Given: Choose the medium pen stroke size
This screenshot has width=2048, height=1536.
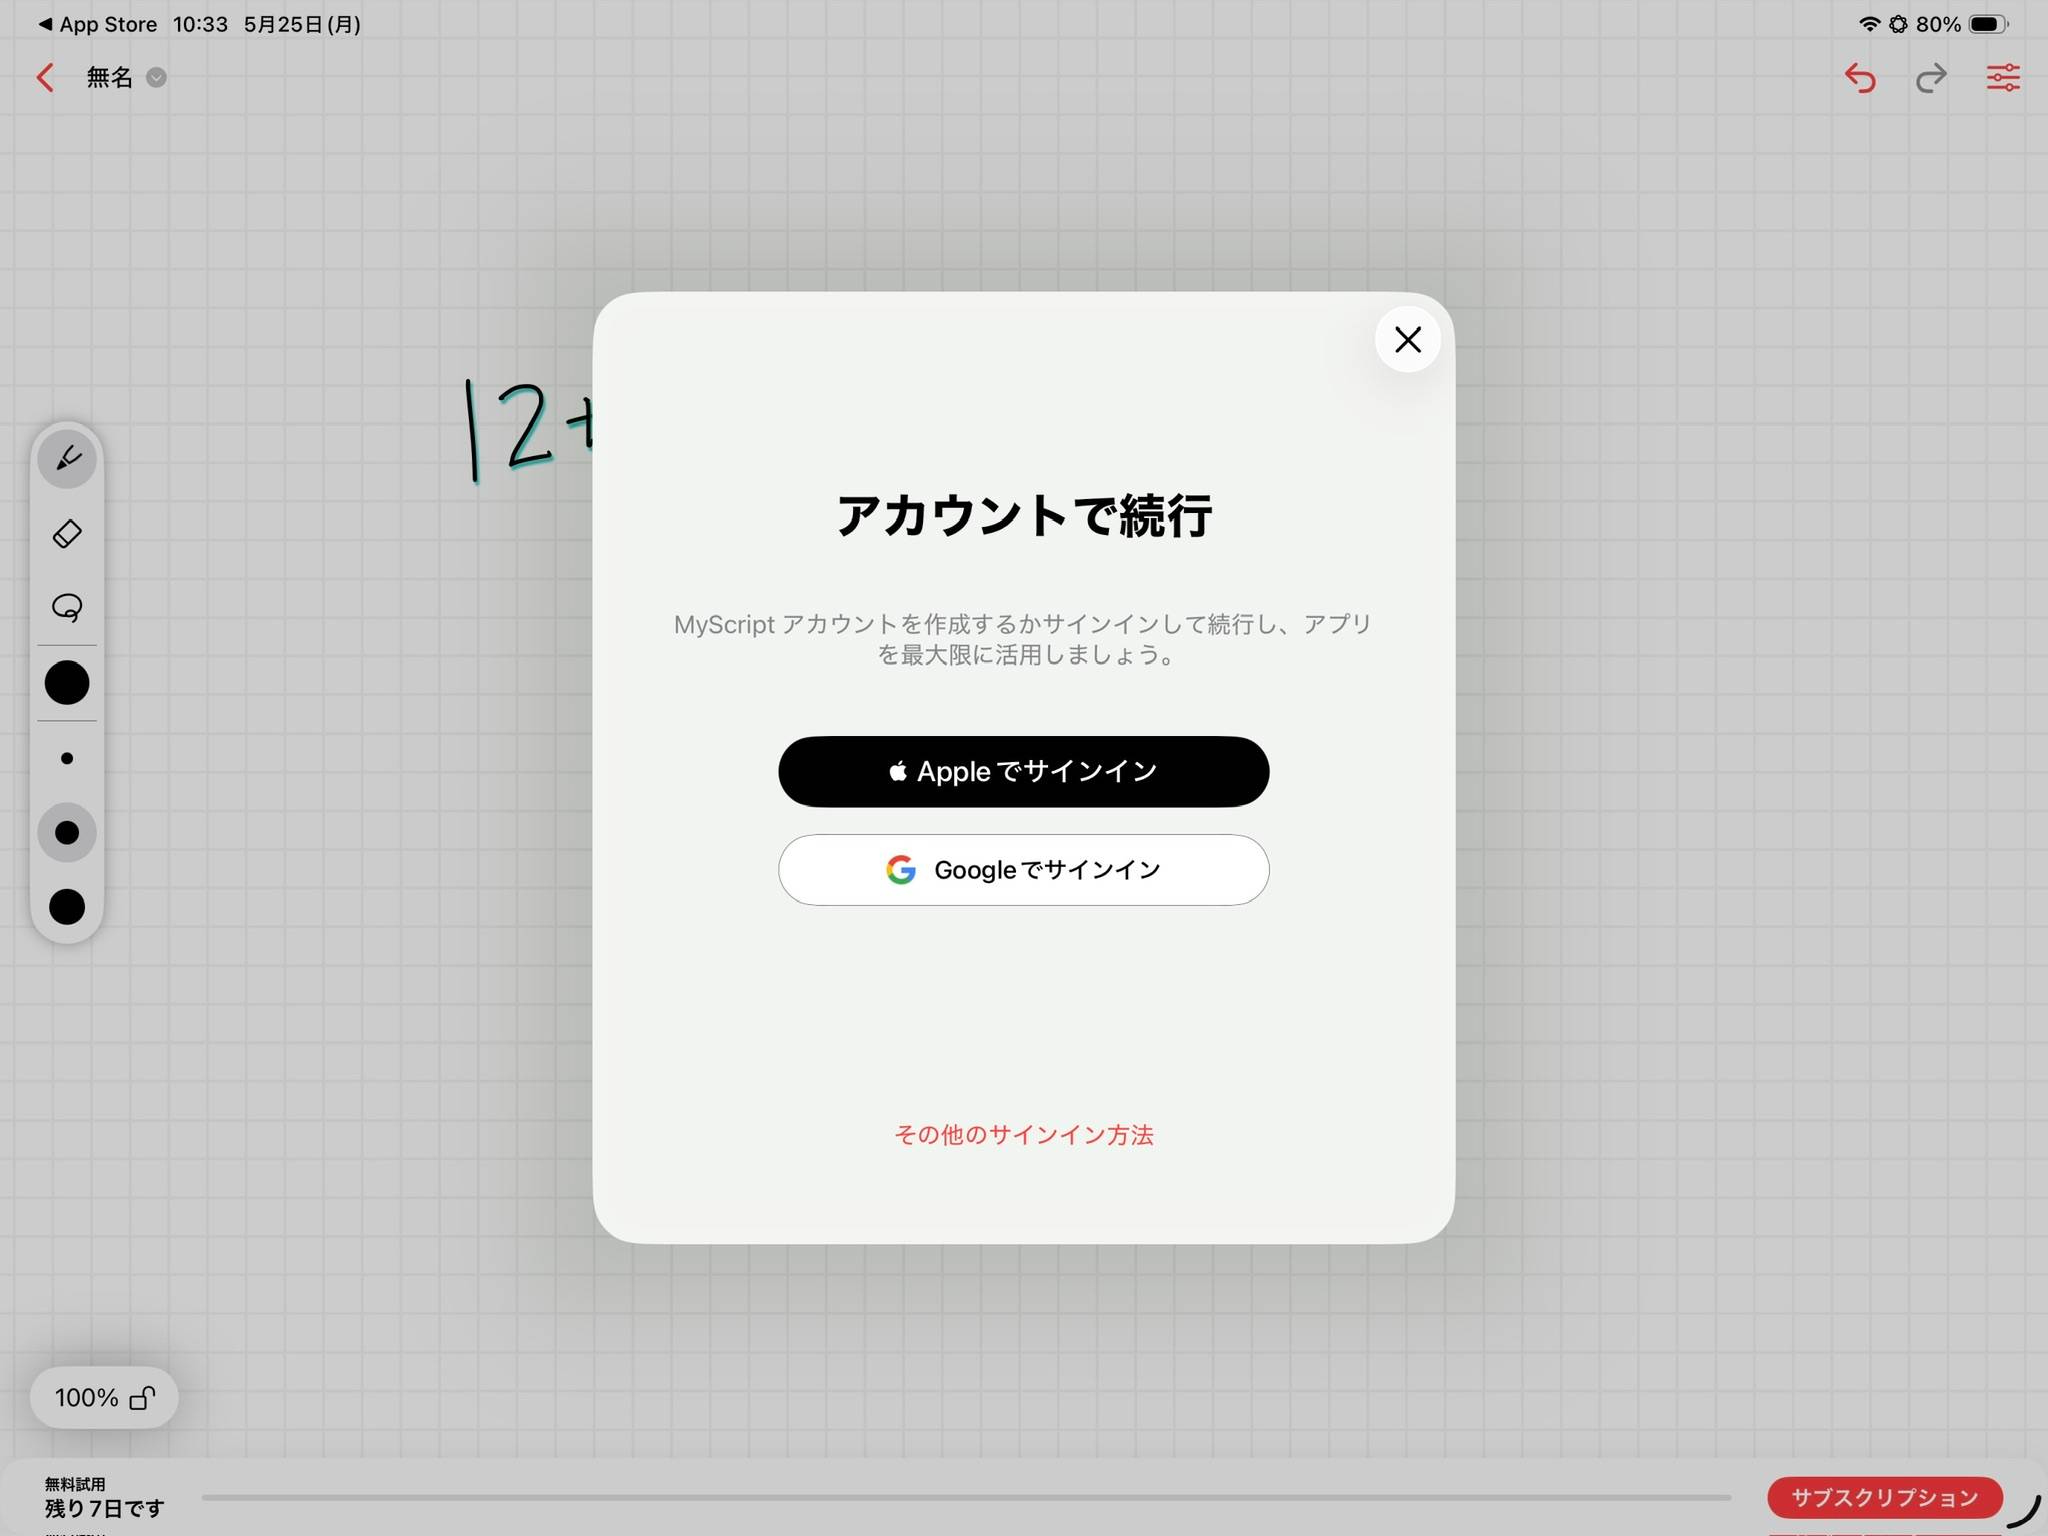Looking at the screenshot, I should [x=67, y=832].
